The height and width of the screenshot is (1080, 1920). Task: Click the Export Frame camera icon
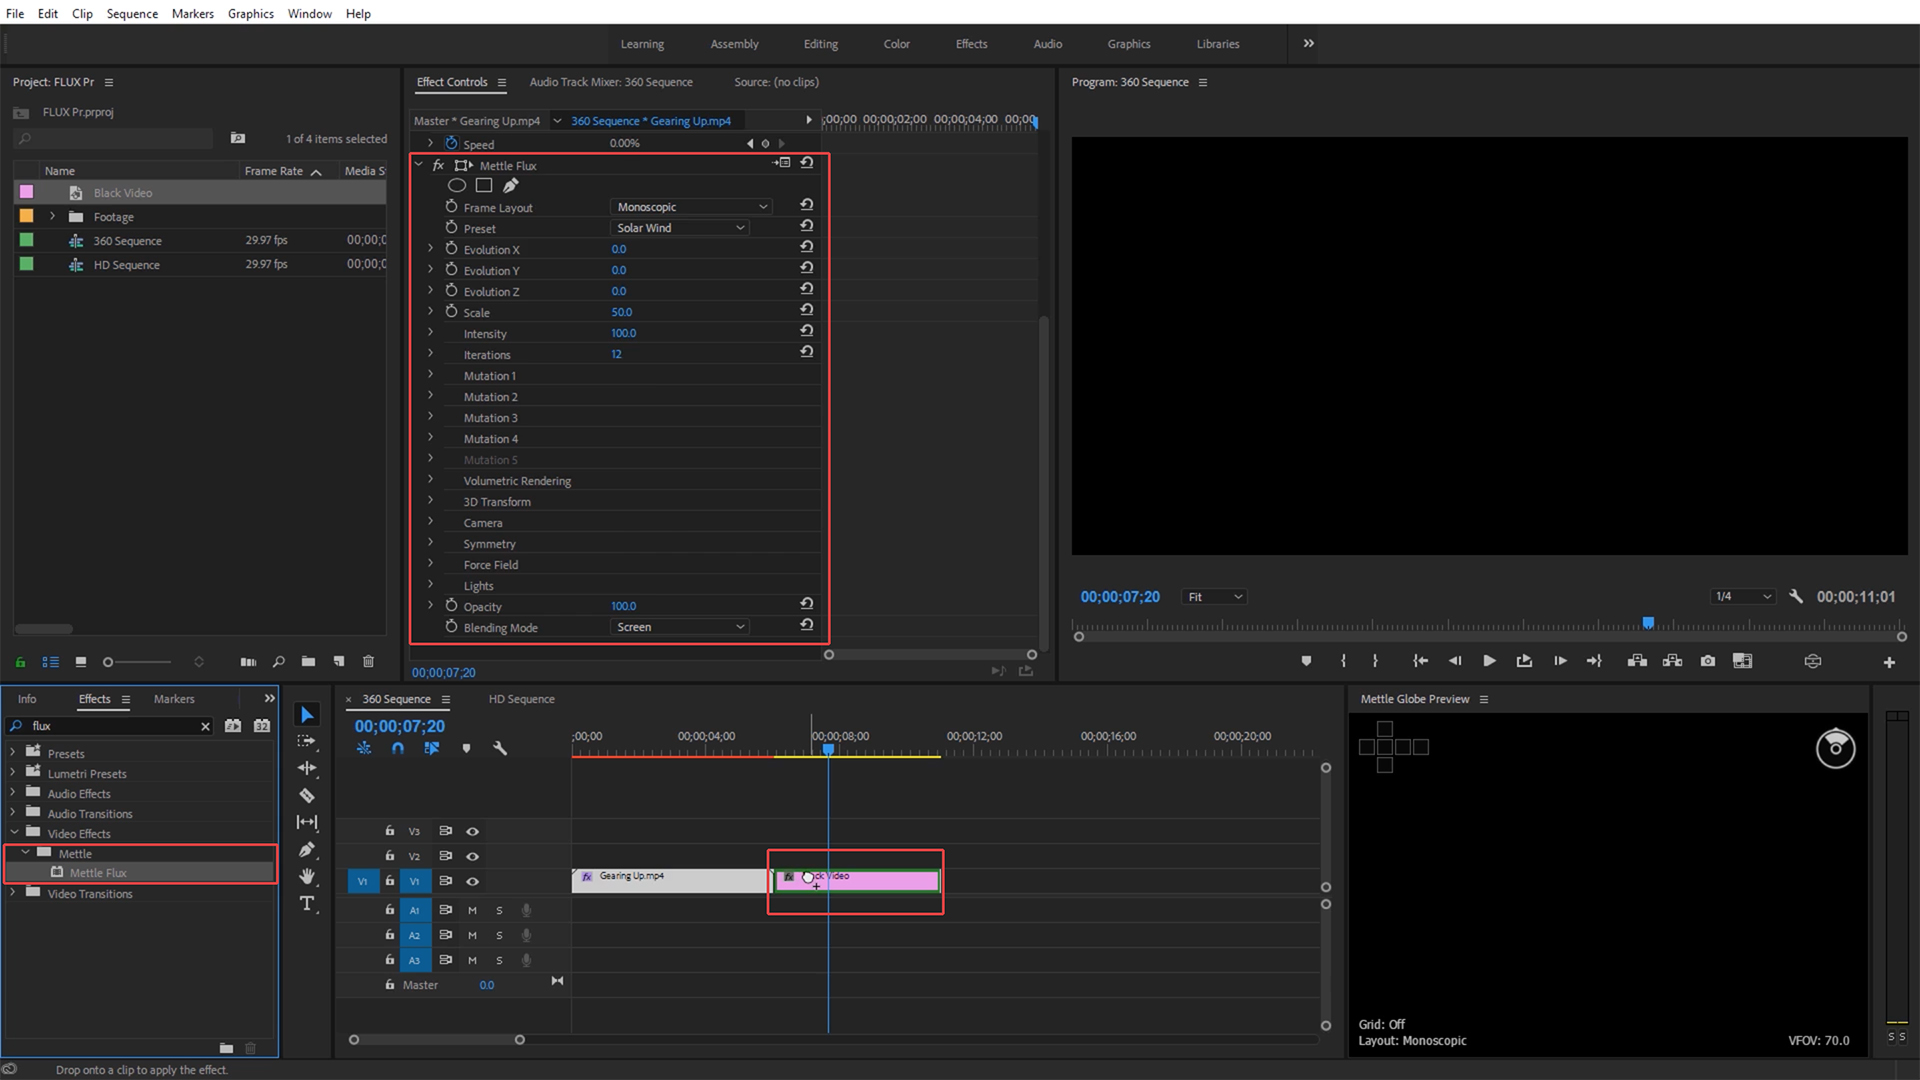(x=1708, y=661)
